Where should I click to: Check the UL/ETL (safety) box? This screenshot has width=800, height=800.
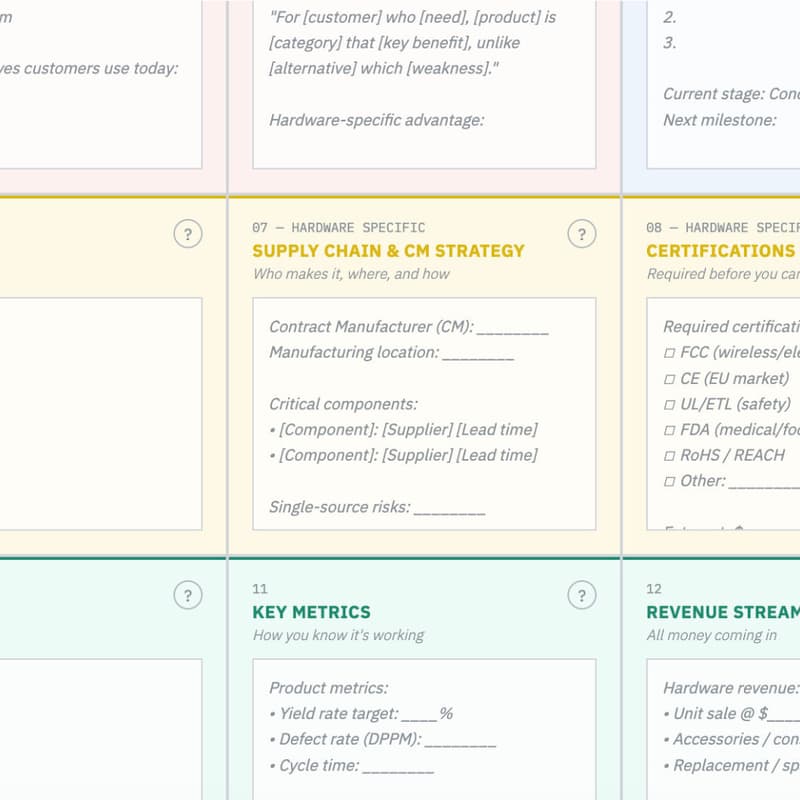[669, 405]
